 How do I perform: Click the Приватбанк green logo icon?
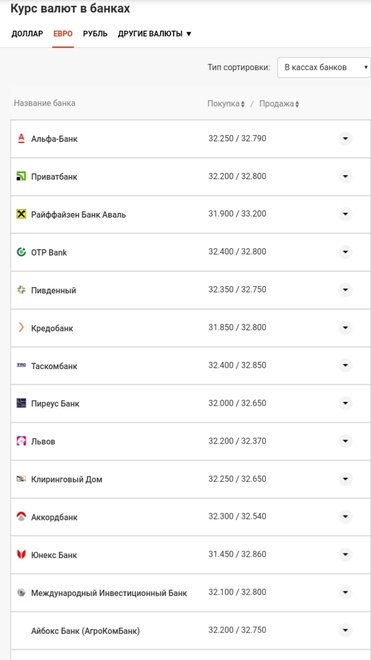[x=21, y=176]
